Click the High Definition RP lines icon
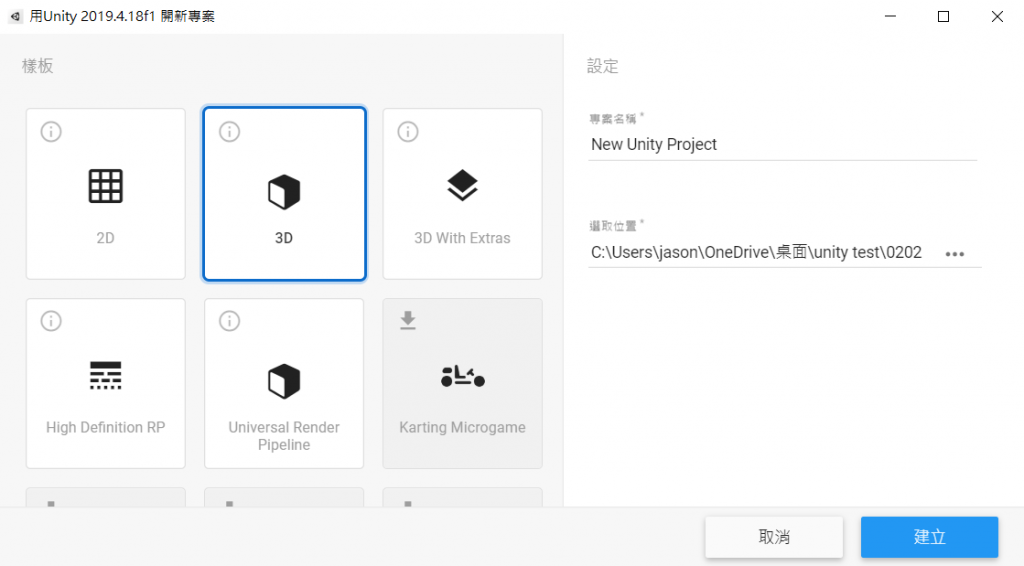 [106, 375]
